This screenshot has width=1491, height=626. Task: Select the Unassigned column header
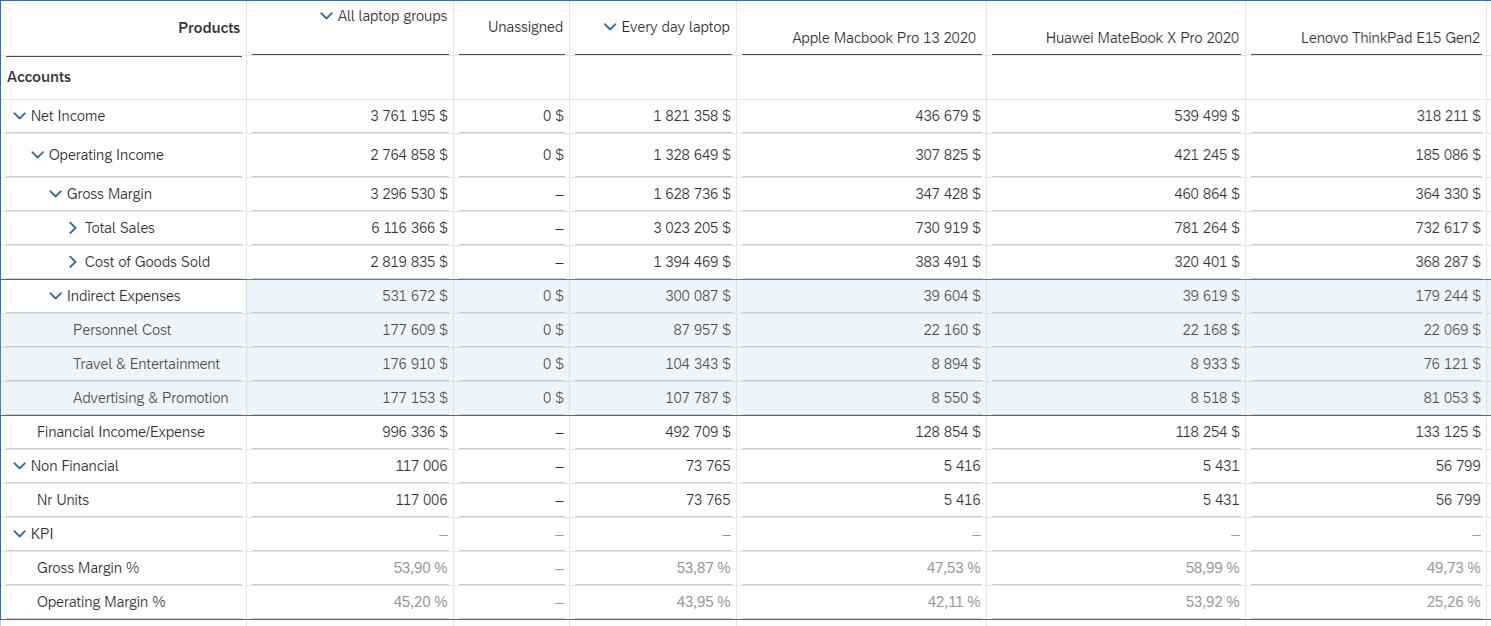point(525,27)
